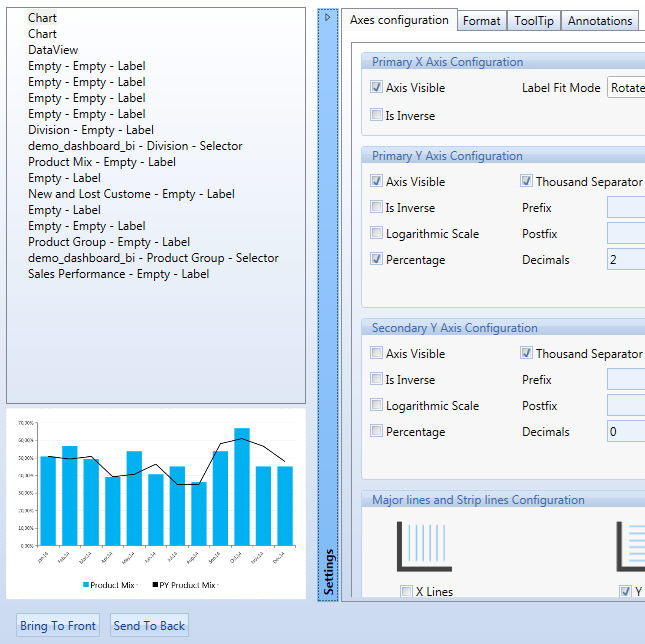Open the Label Fit Mode dropdown

pos(626,88)
